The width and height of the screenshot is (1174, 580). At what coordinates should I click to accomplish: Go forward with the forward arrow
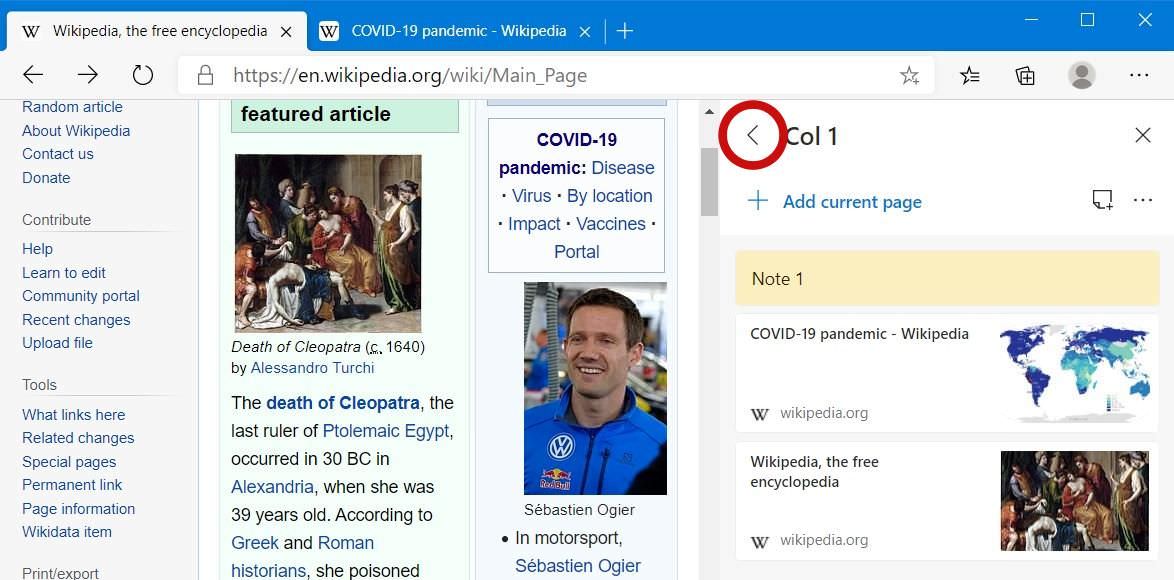(88, 75)
